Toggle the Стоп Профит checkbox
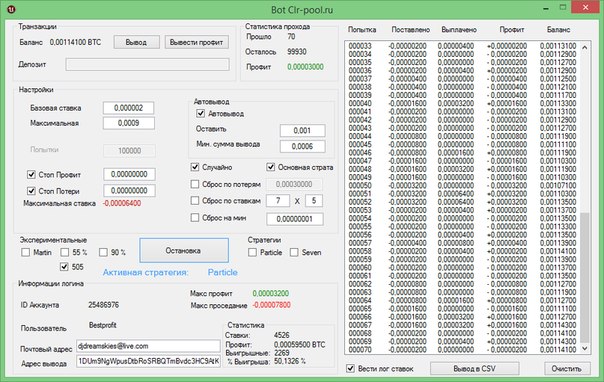Screen dimensions: 604x382 [x=31, y=174]
